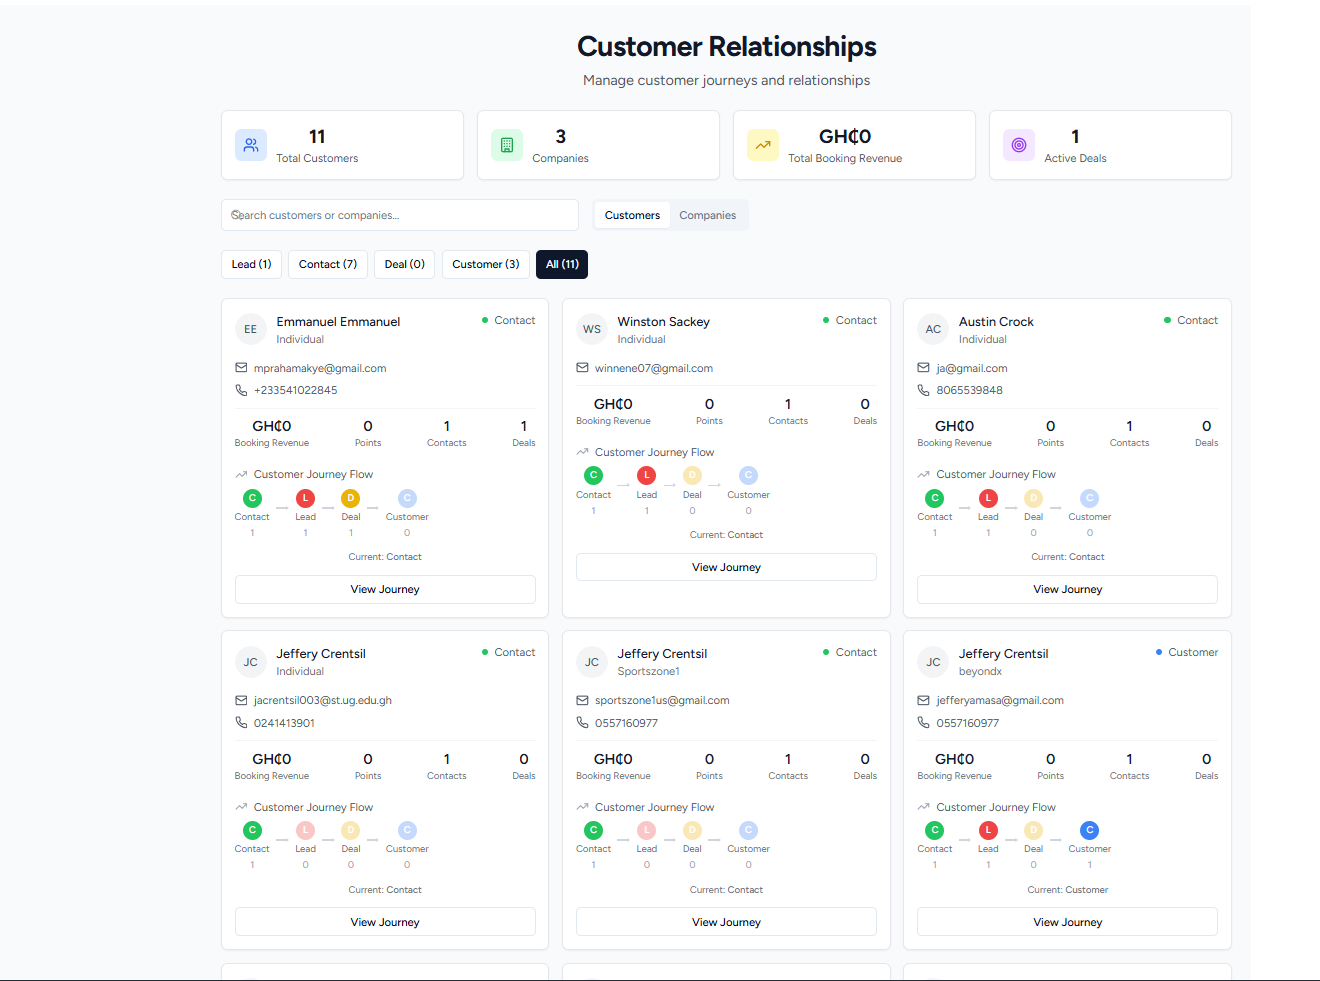The image size is (1320, 981).
Task: Open View Journey for Austin Crock
Action: pyautogui.click(x=1067, y=589)
